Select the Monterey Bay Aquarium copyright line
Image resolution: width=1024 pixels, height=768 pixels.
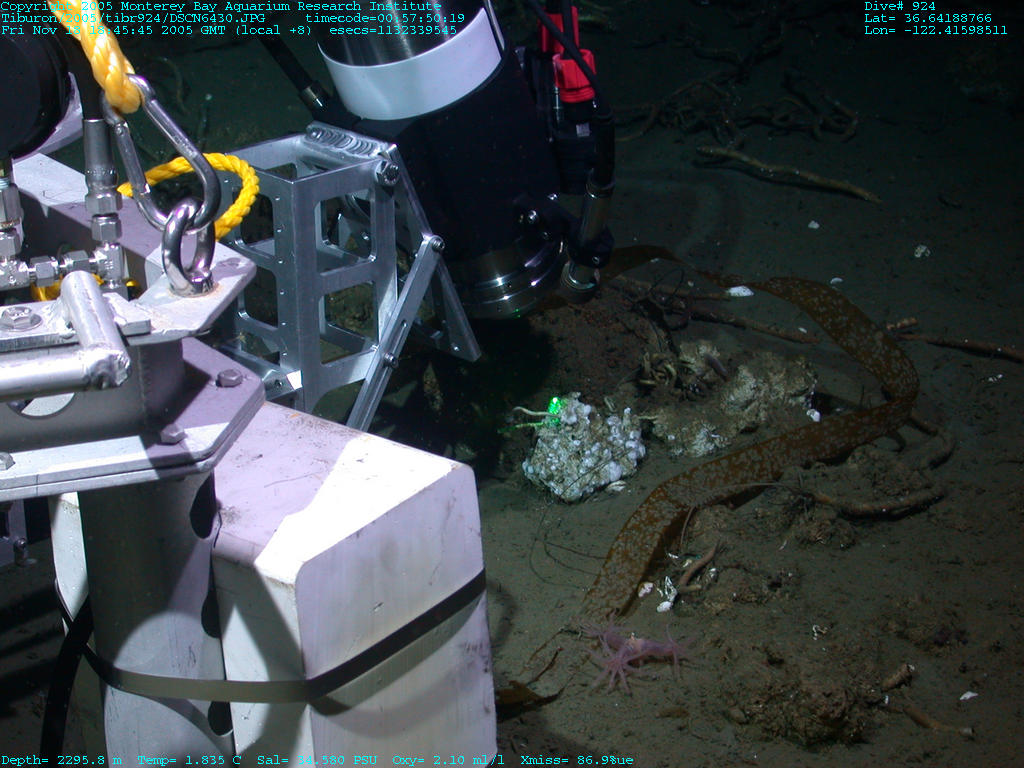click(220, 6)
